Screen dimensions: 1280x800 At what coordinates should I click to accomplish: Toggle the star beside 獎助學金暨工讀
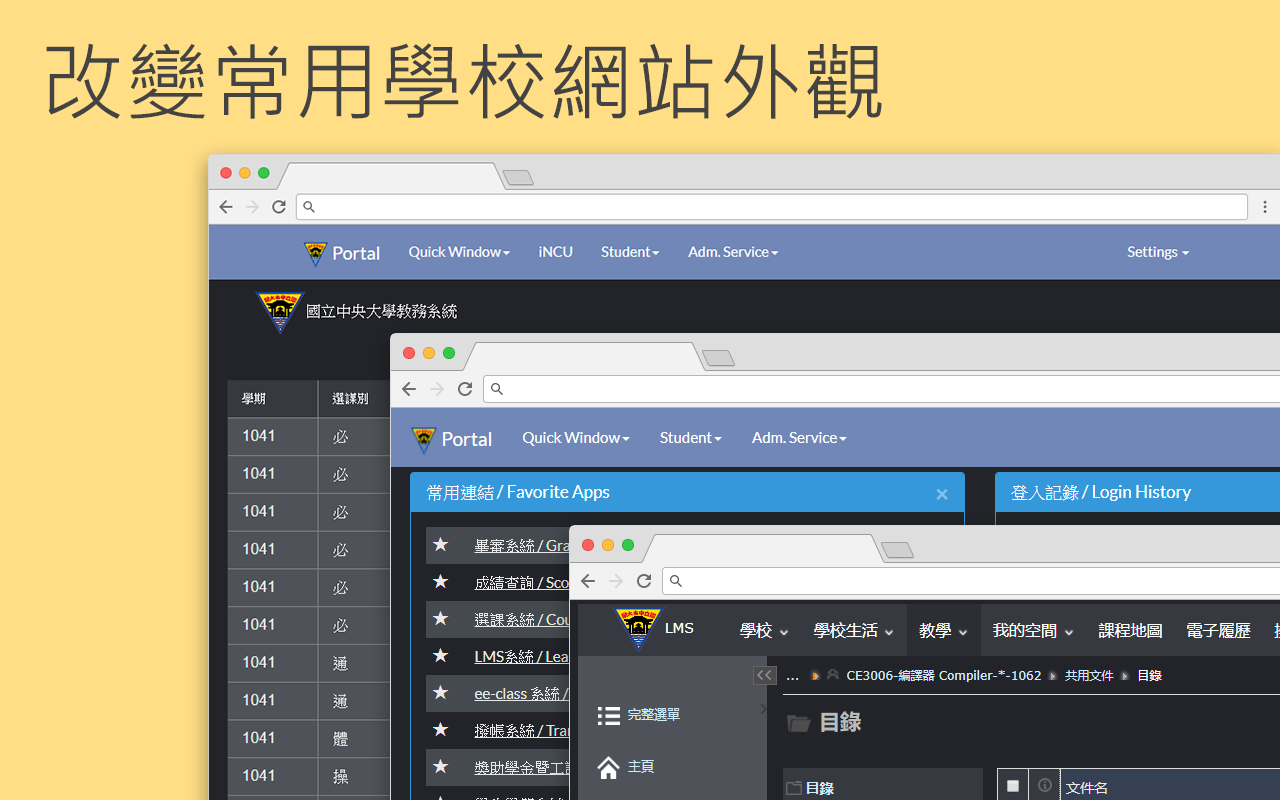440,767
